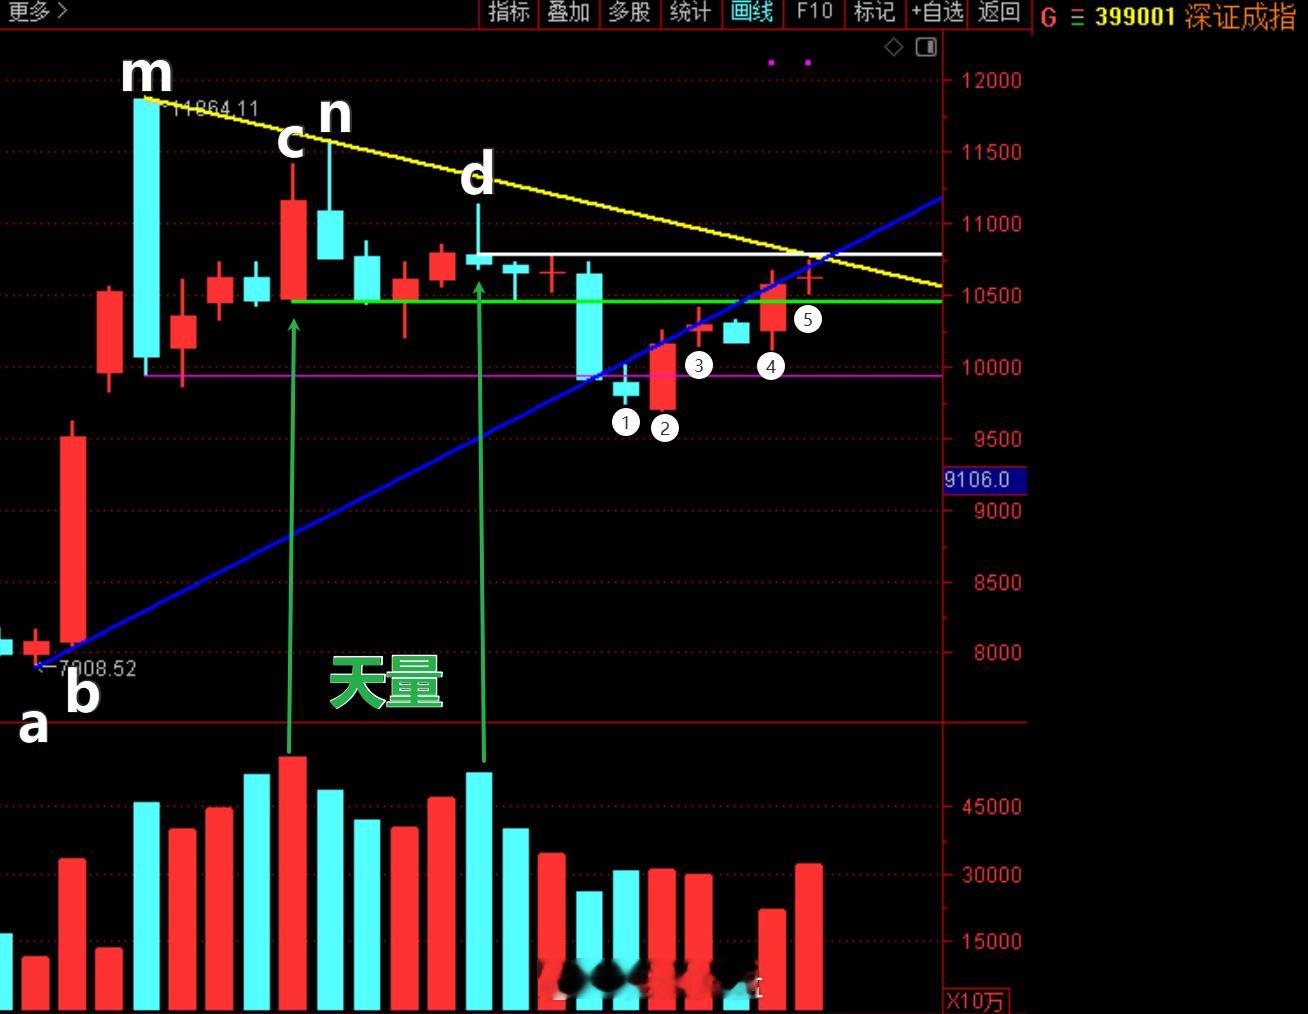This screenshot has width=1308, height=1014.
Task: Open the 叠加 overlay option
Action: coord(569,12)
